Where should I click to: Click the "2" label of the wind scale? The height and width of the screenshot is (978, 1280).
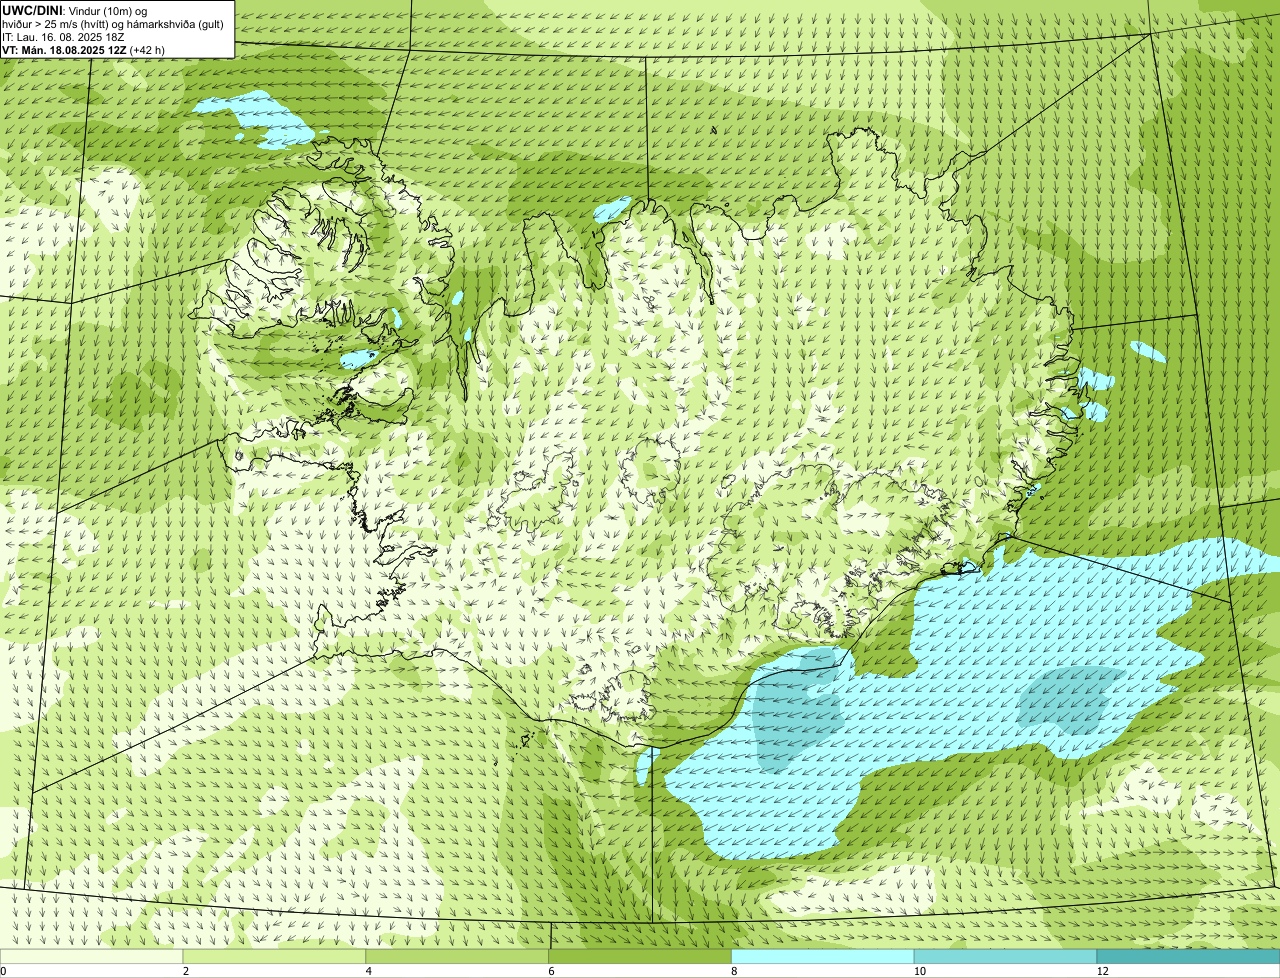(x=186, y=971)
